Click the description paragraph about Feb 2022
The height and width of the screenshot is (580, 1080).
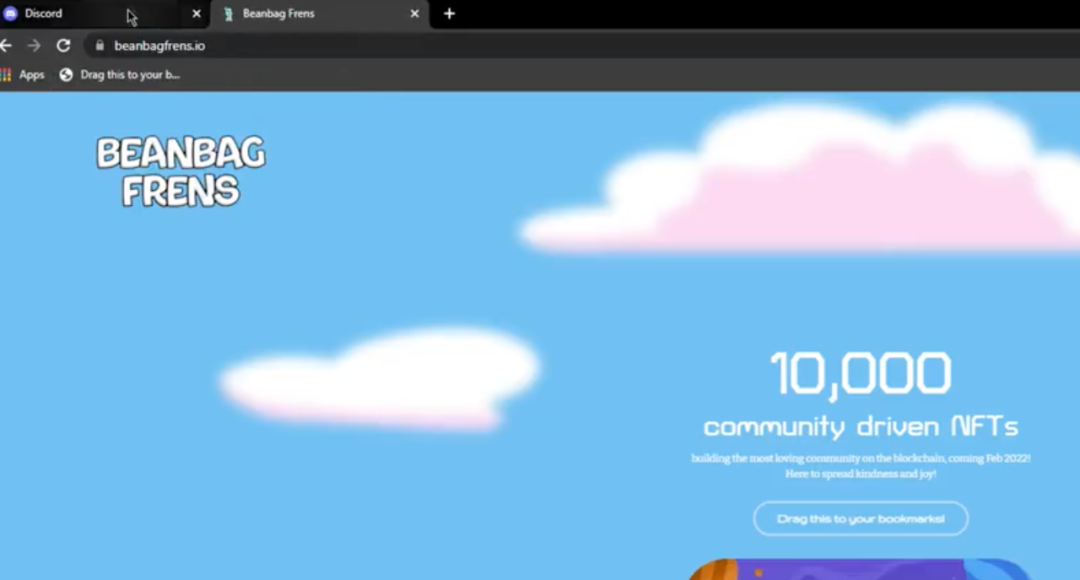[860, 465]
